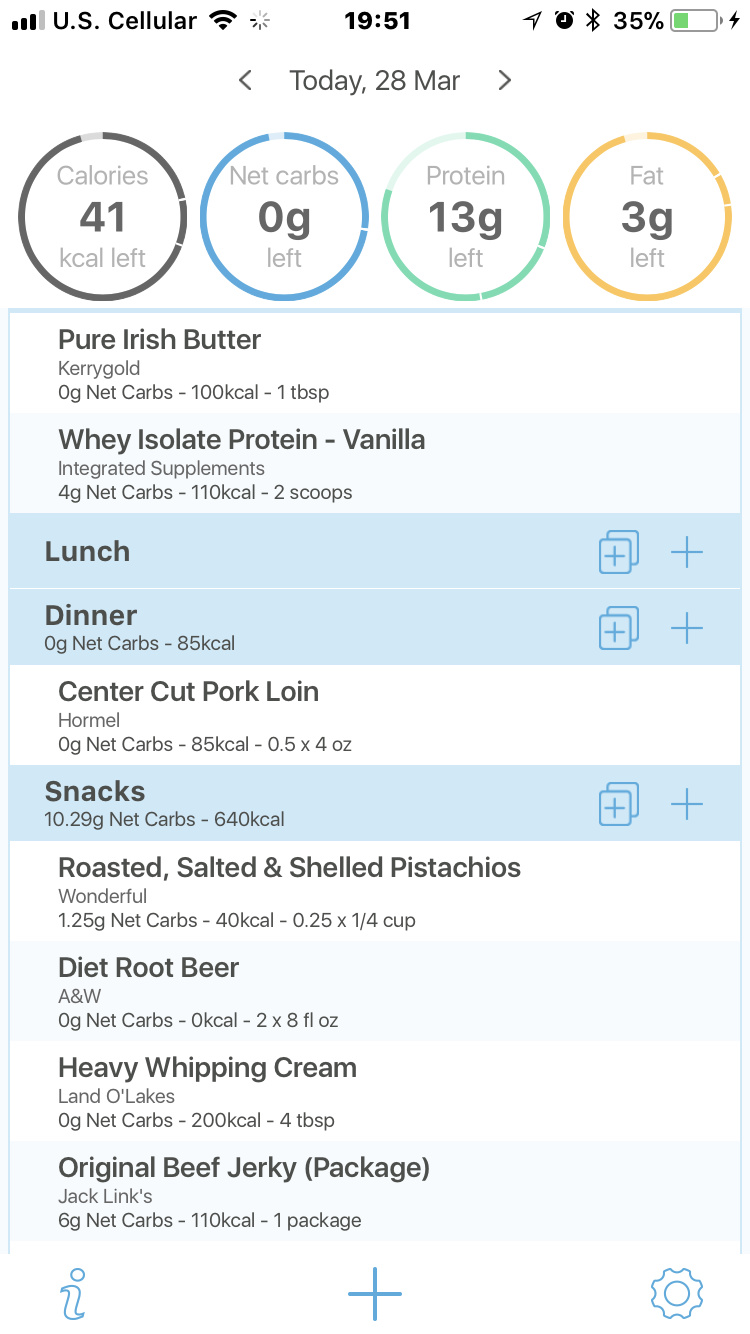
Task: Add food to Dinner with plus icon
Action: (x=687, y=628)
